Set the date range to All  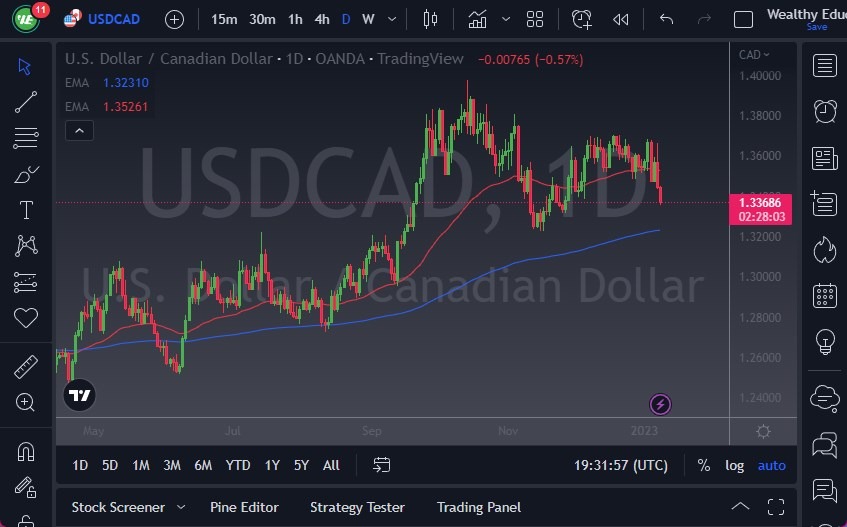point(331,465)
